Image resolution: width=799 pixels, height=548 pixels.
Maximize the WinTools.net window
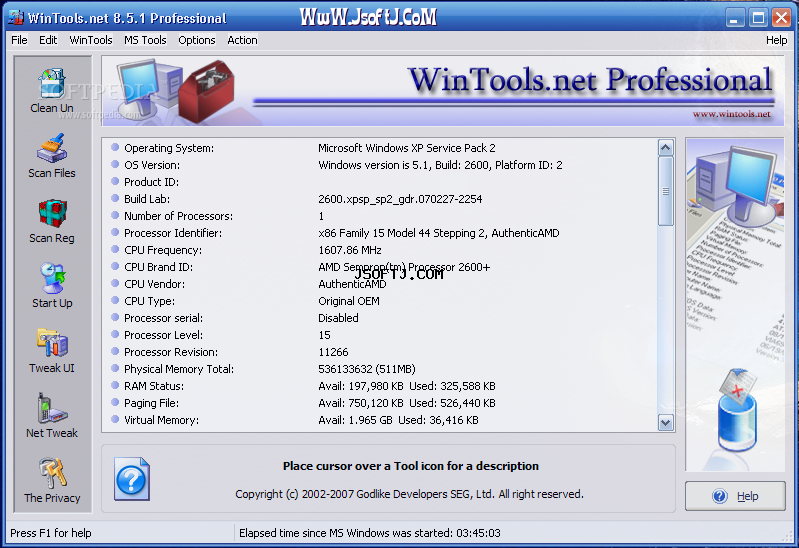click(758, 18)
